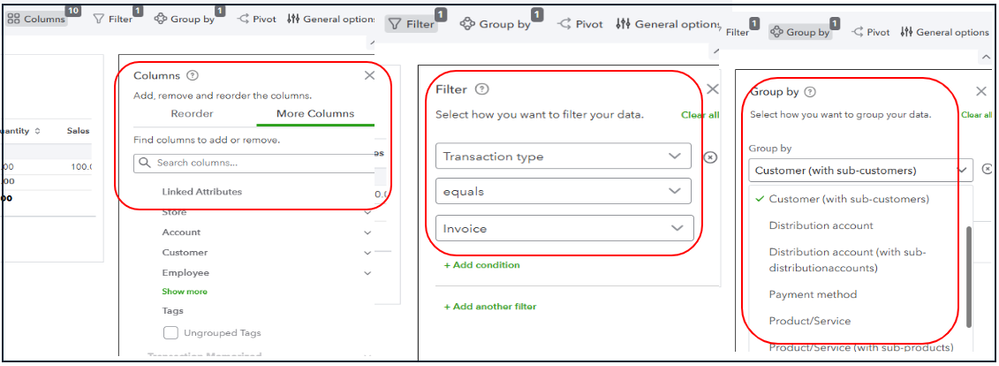
Task: Close the Columns panel
Action: (x=370, y=75)
